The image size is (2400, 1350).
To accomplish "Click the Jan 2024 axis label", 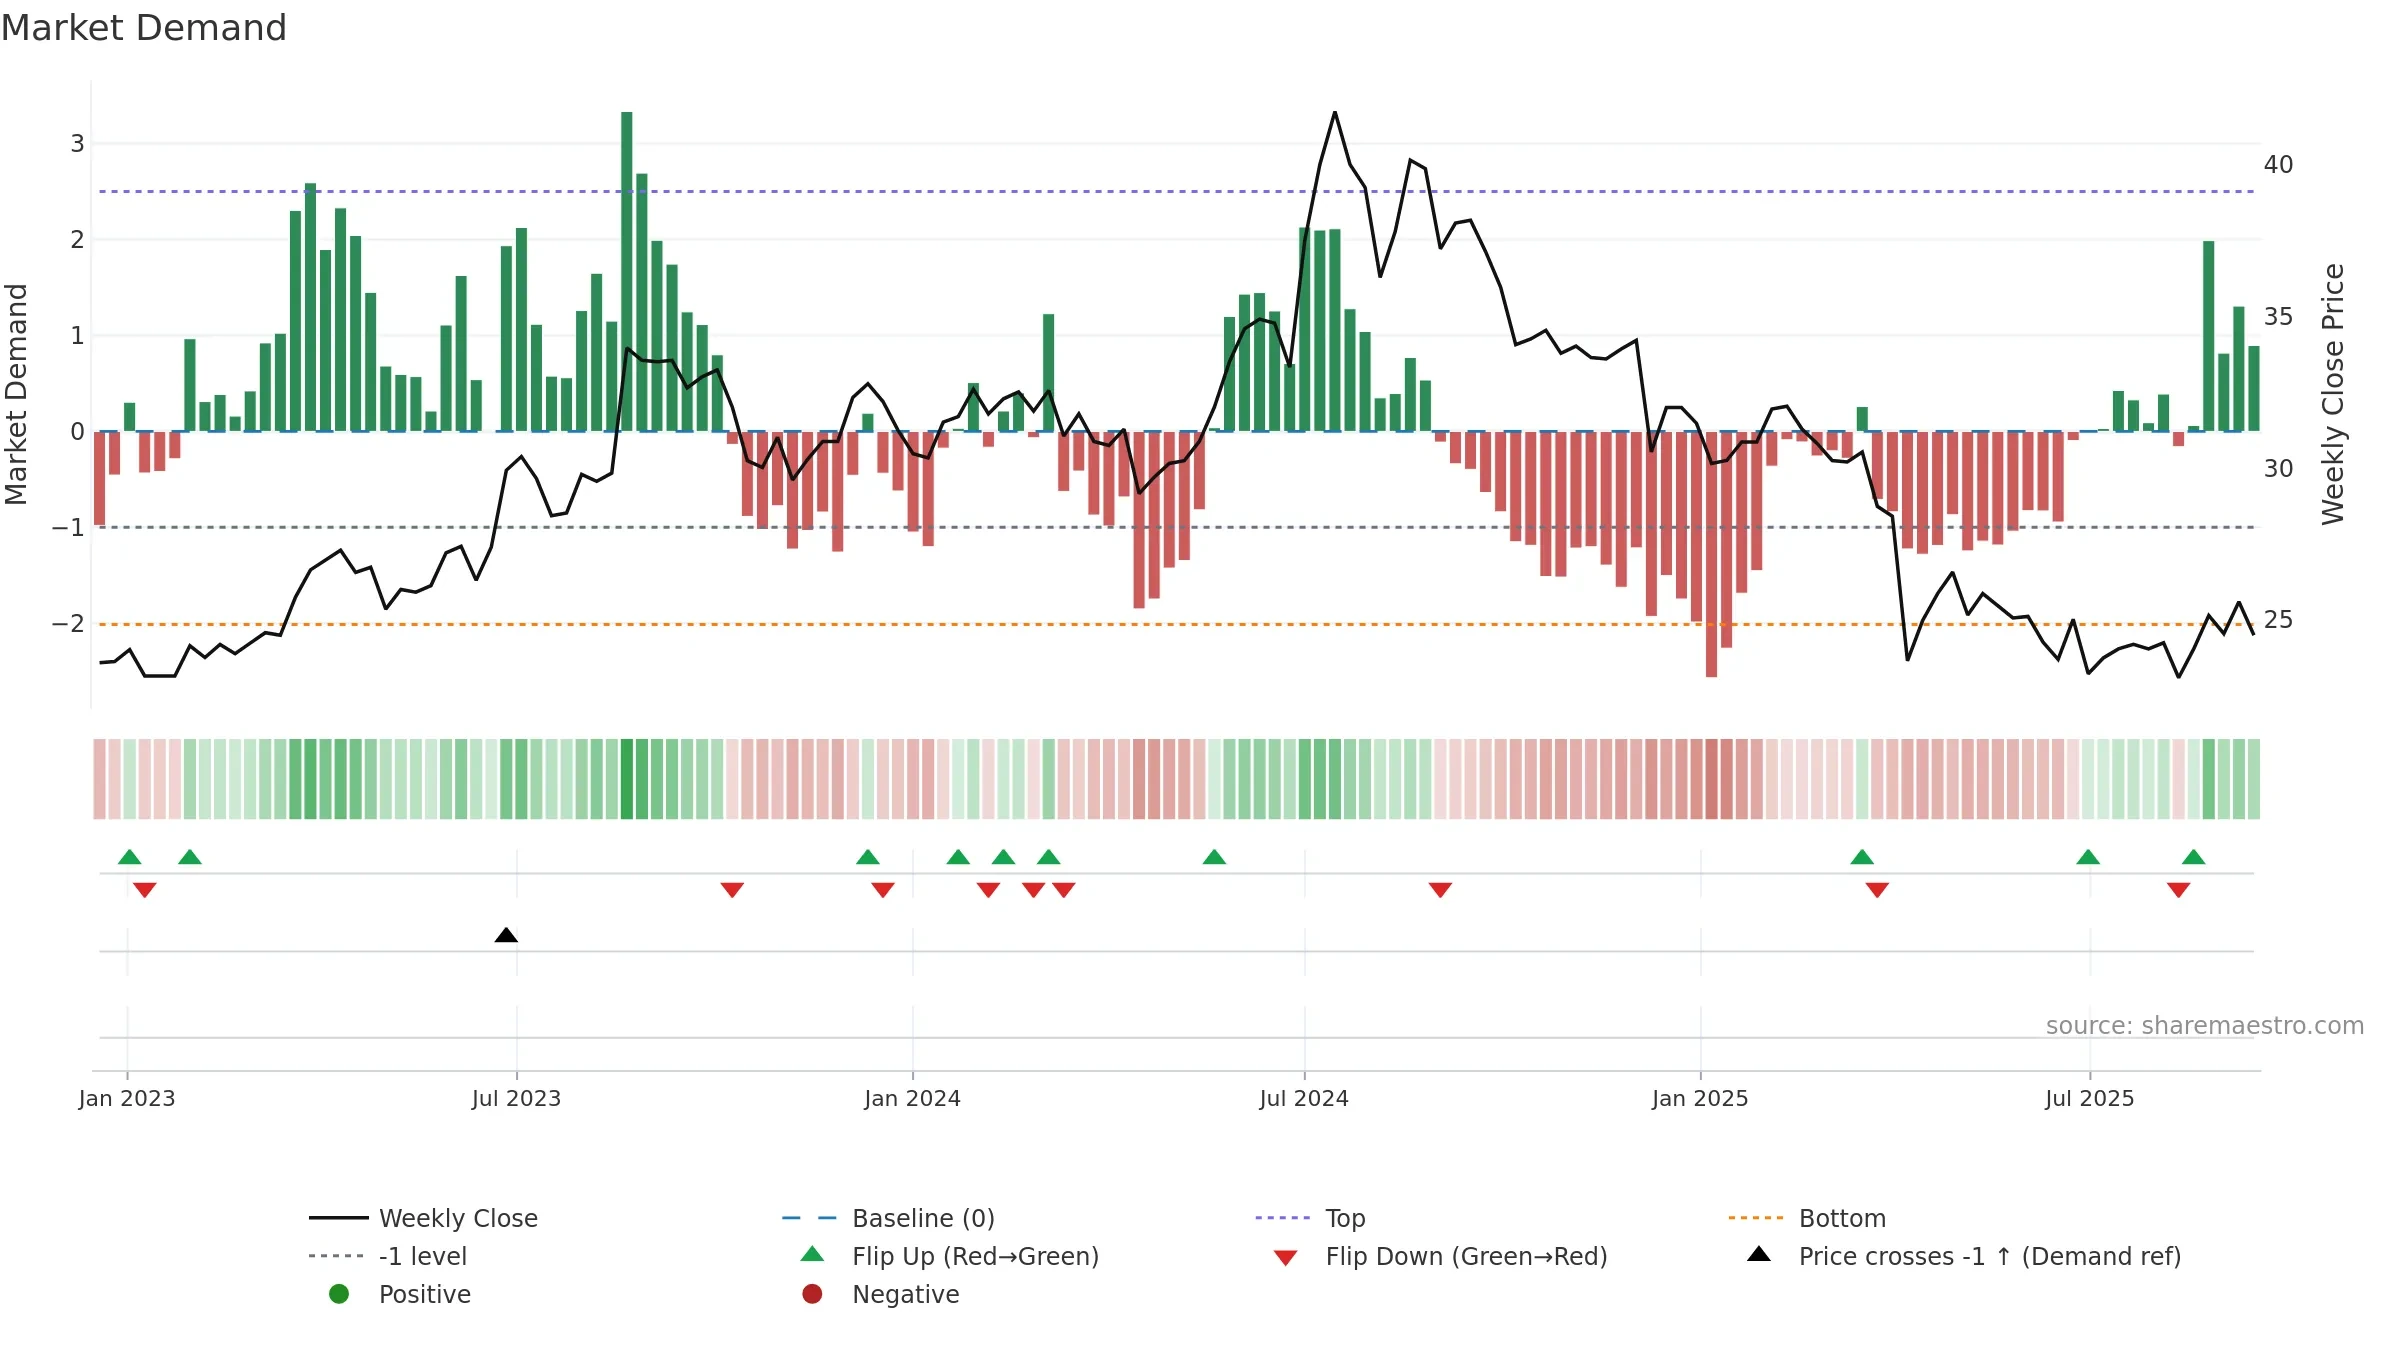I will [912, 1098].
